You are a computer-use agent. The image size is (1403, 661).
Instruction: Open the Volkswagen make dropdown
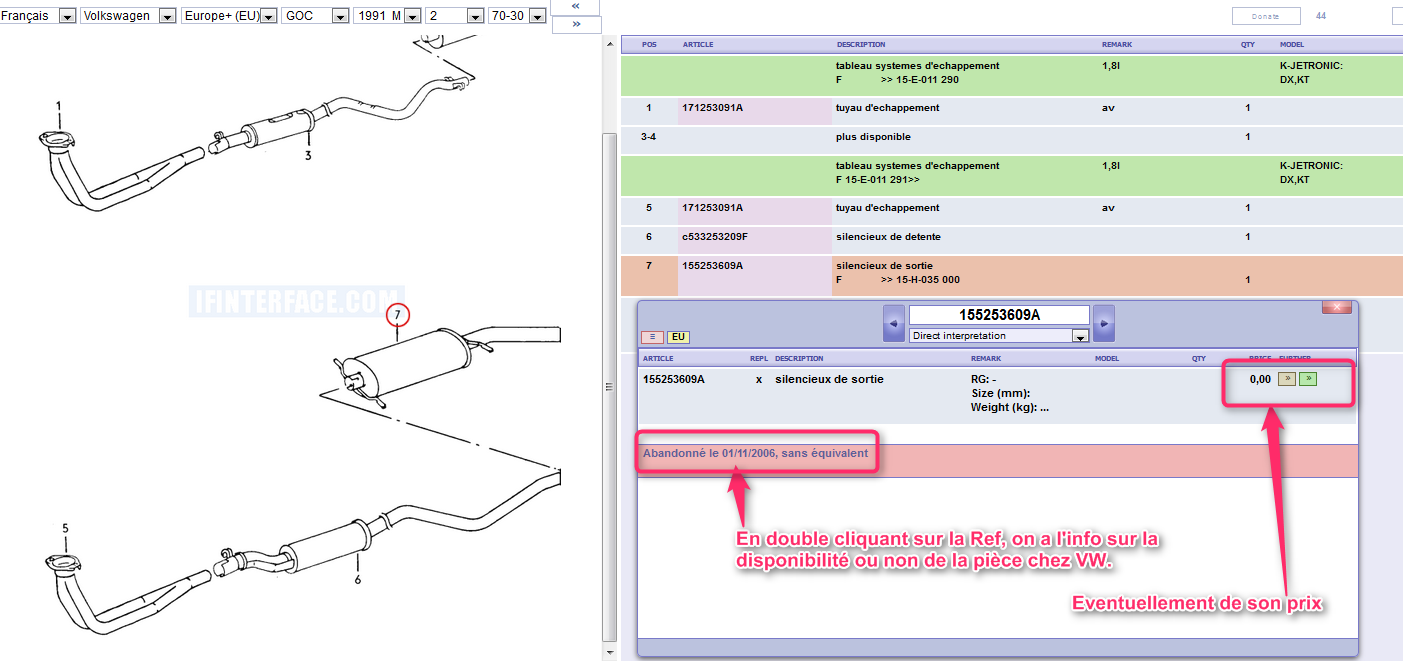pyautogui.click(x=167, y=16)
